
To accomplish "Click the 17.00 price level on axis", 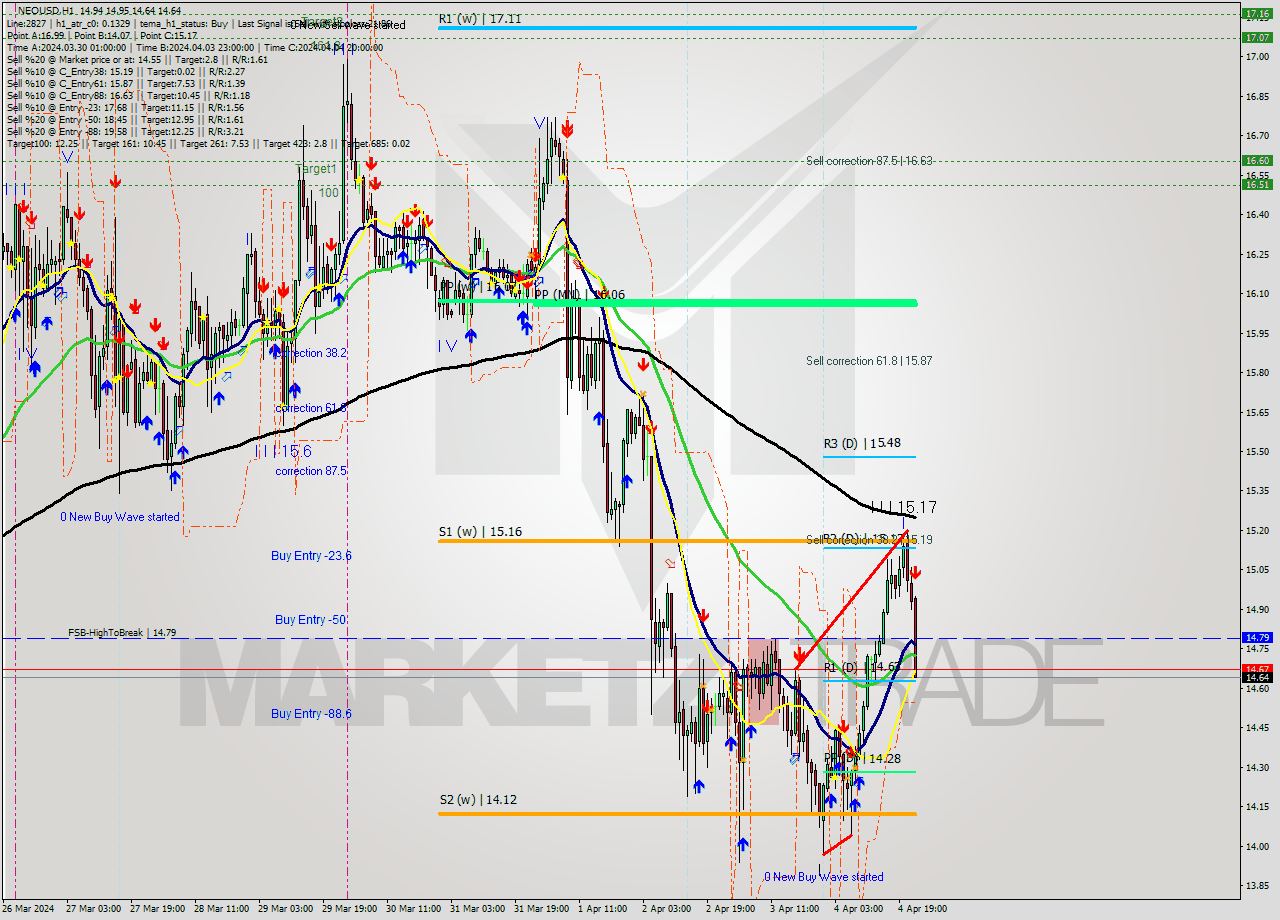I will pyautogui.click(x=1257, y=56).
